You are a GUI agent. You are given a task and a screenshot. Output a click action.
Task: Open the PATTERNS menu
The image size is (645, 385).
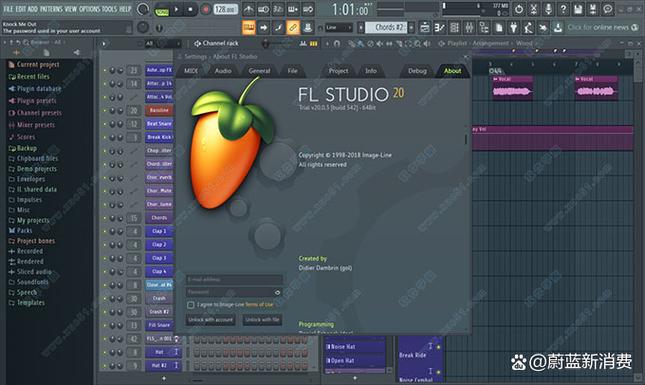(x=51, y=9)
